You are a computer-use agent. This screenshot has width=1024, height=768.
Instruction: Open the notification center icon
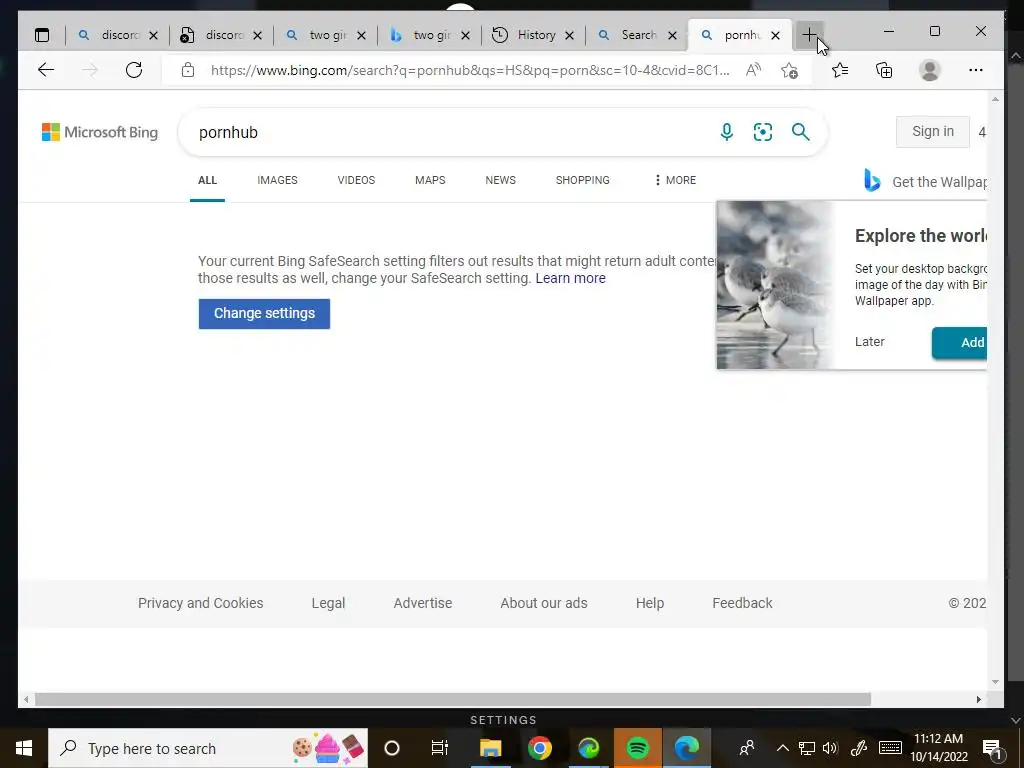point(992,748)
